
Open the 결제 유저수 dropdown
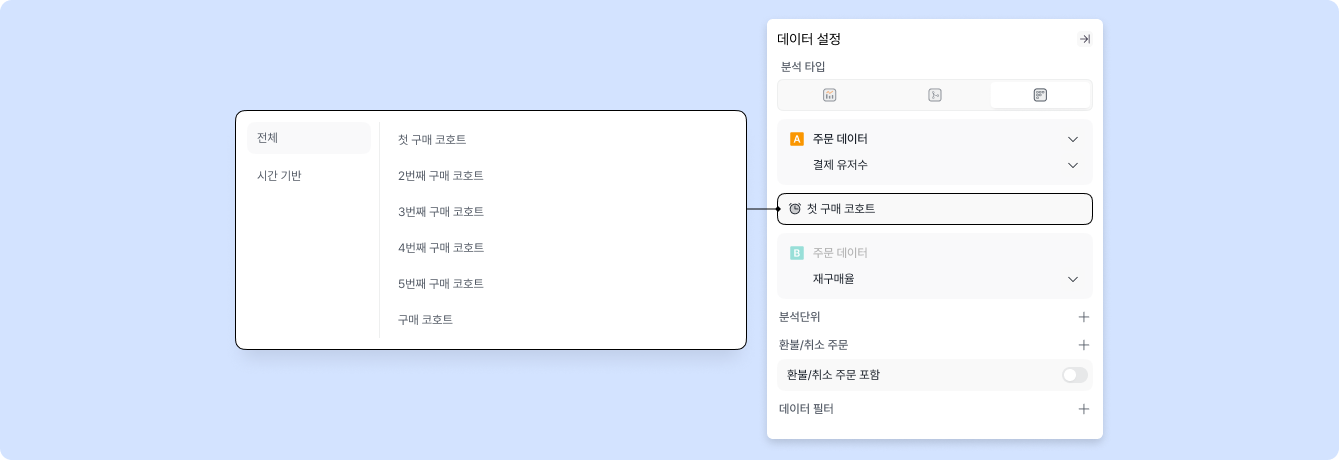(1073, 165)
